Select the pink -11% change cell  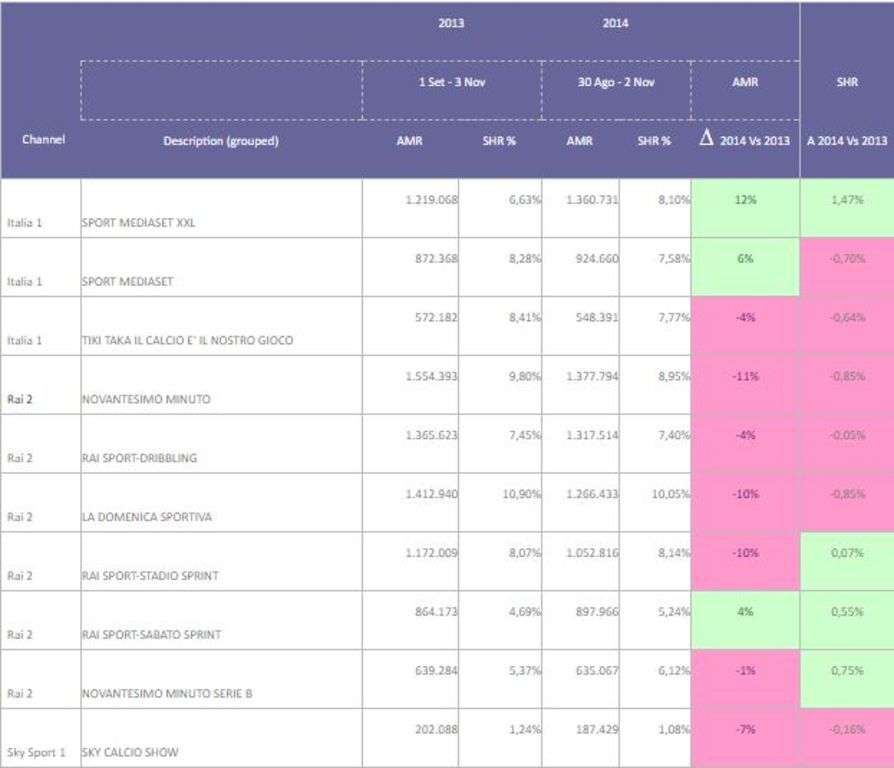(x=745, y=384)
